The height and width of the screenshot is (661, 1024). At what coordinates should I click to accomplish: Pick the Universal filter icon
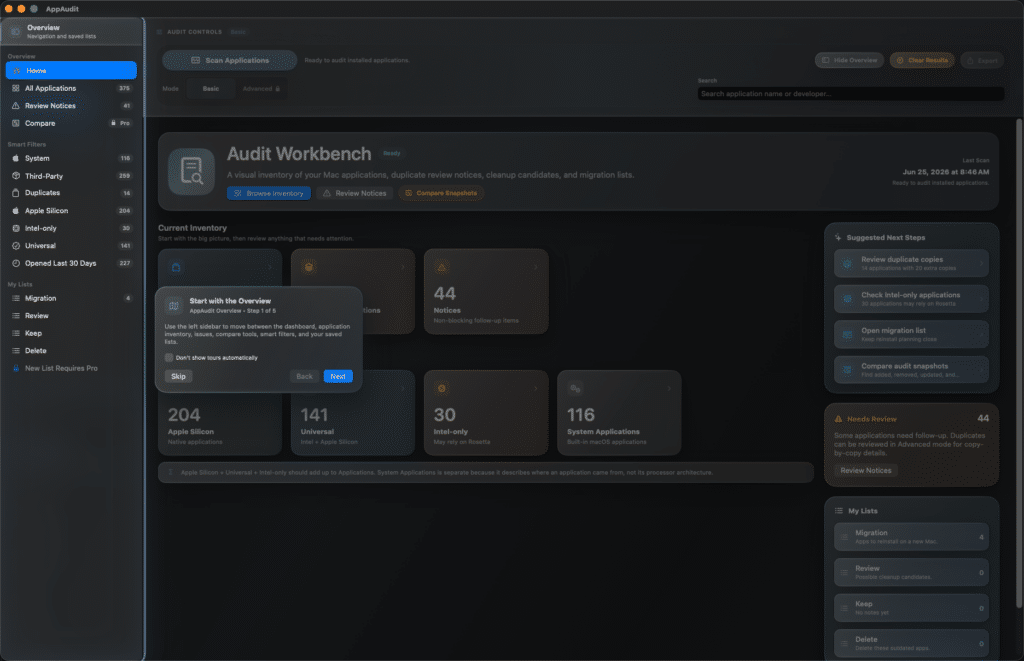pyautogui.click(x=16, y=246)
